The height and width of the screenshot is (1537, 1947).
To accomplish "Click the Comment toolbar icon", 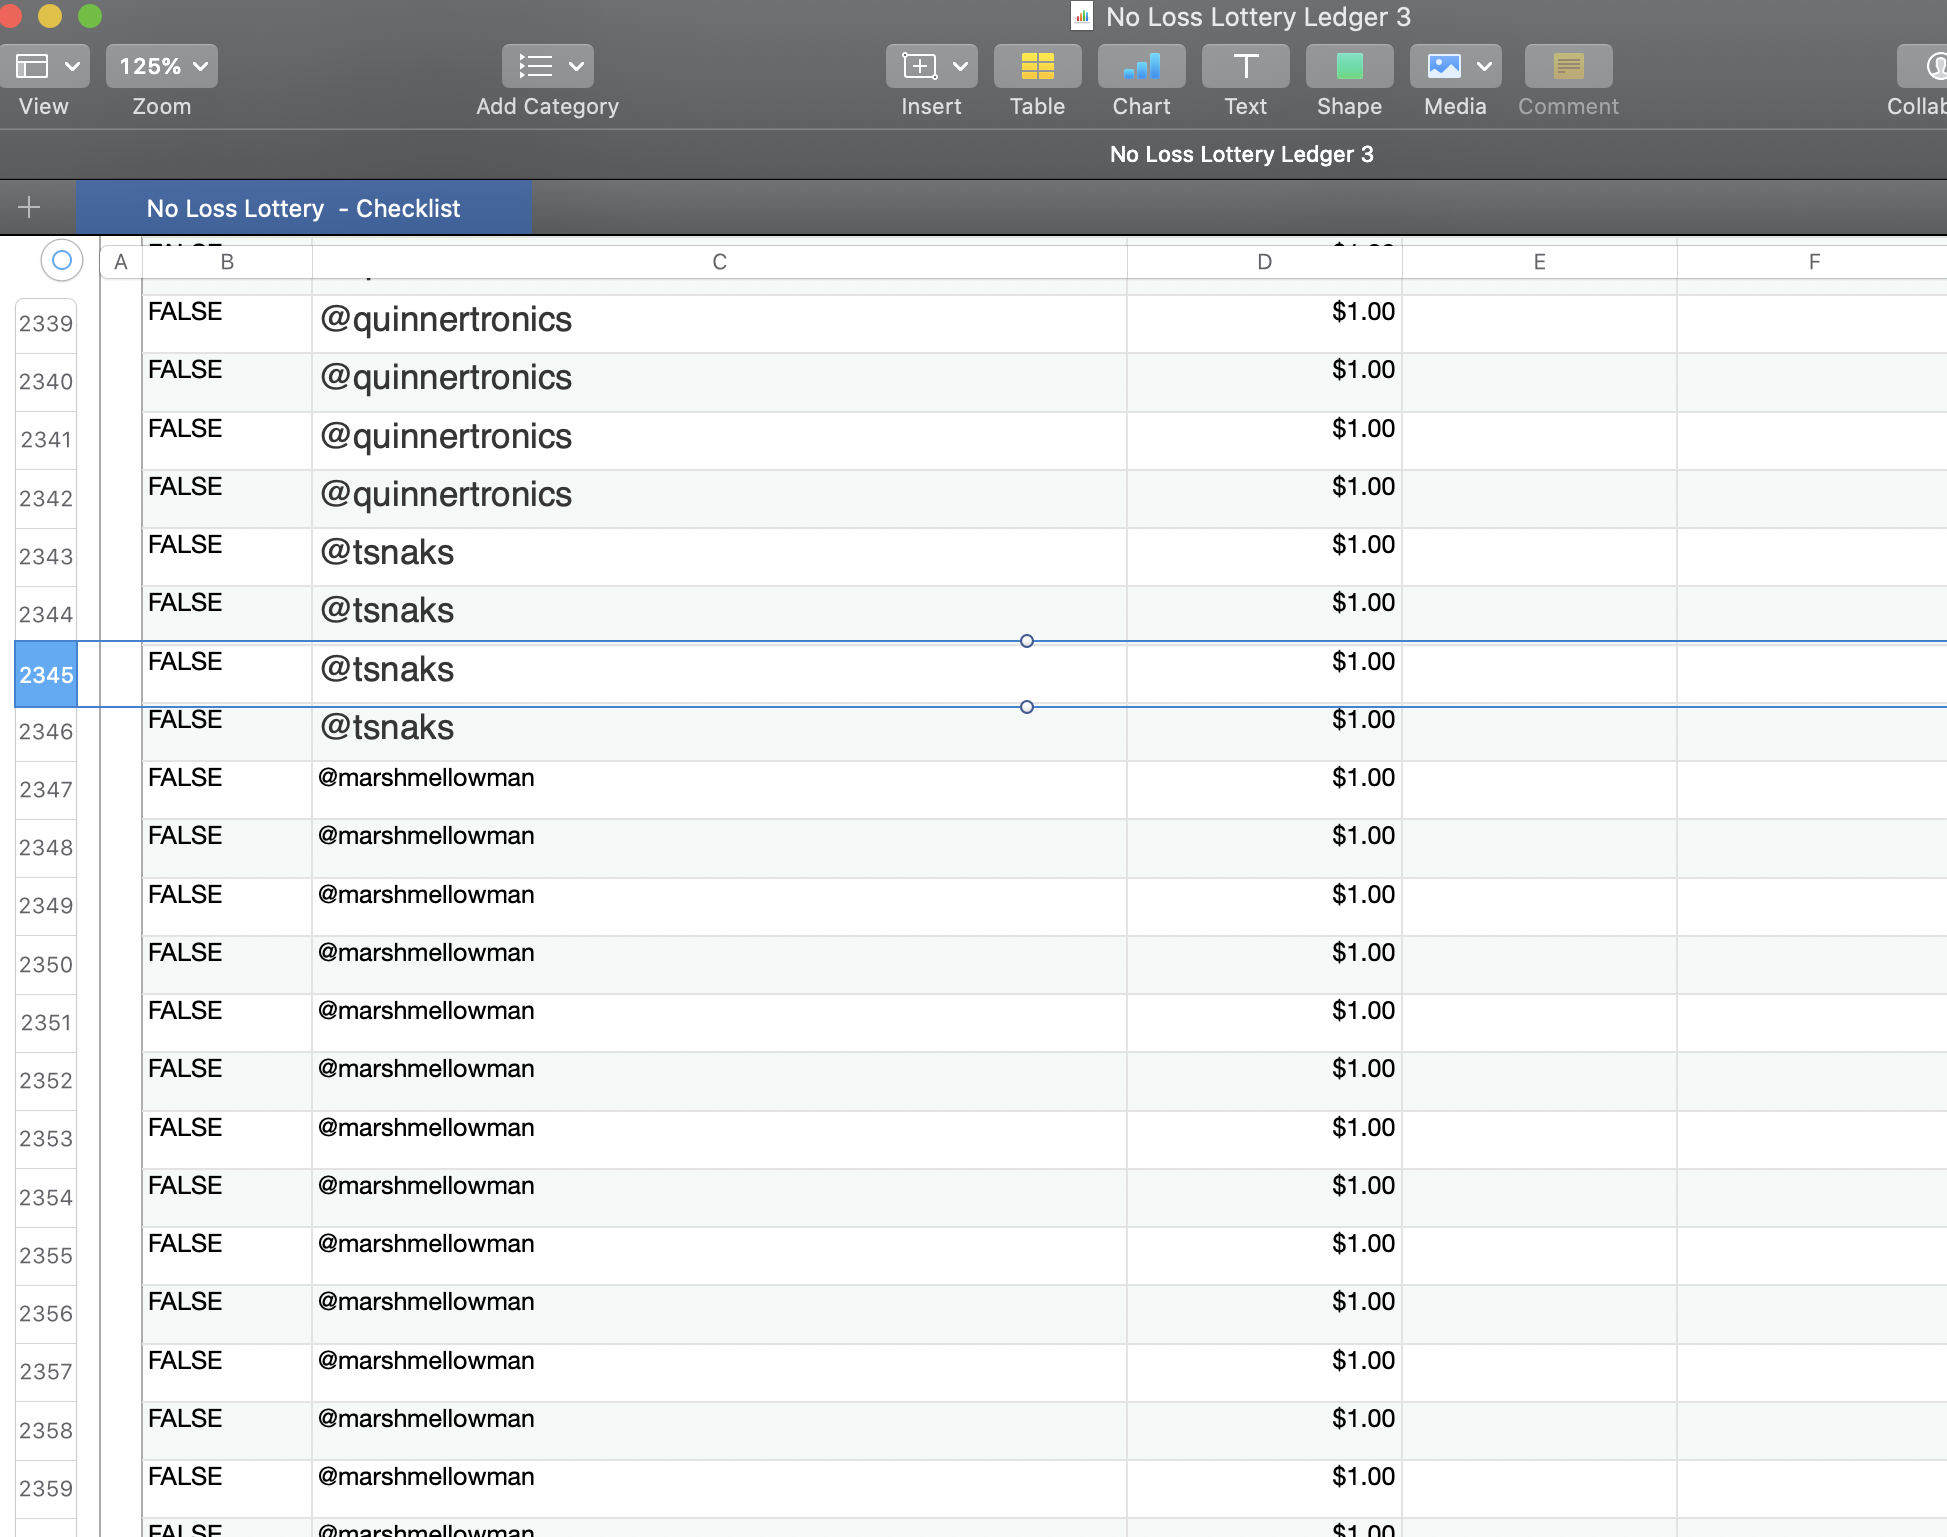I will pyautogui.click(x=1568, y=66).
